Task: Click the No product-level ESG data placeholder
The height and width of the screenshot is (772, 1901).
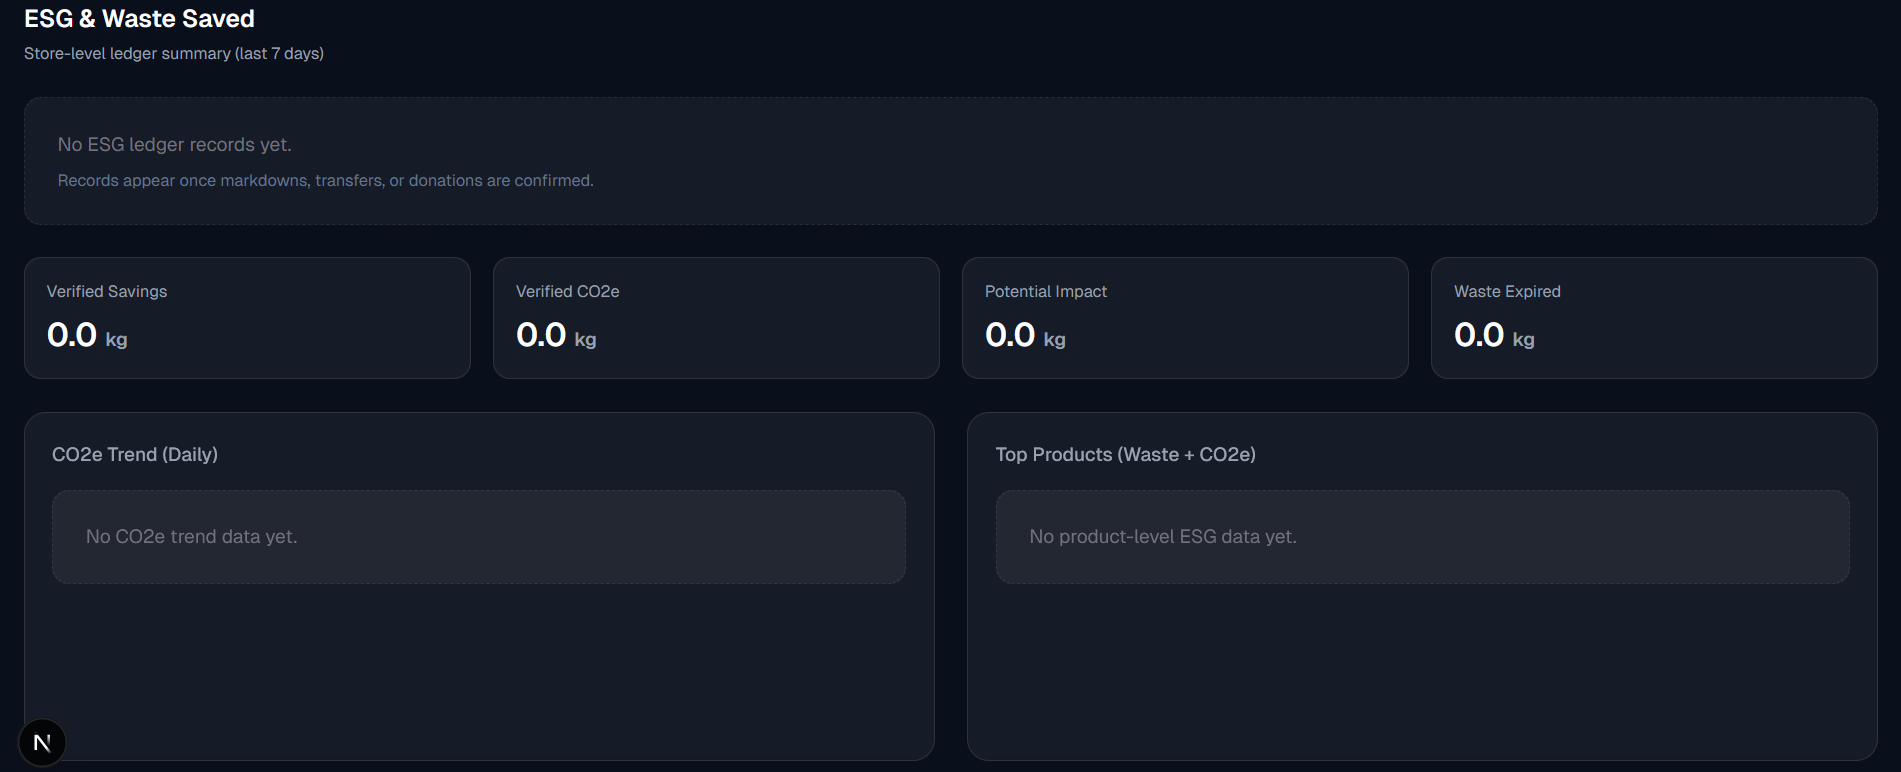Action: coord(1163,537)
